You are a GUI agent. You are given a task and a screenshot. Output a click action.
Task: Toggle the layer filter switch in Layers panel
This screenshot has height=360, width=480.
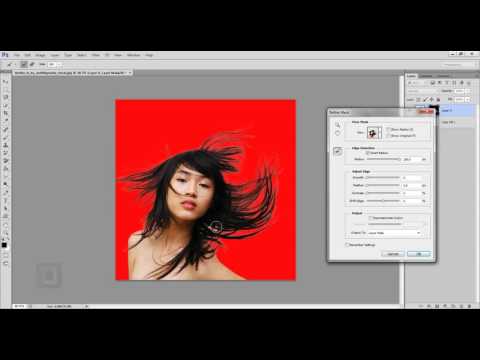pyautogui.click(x=469, y=83)
